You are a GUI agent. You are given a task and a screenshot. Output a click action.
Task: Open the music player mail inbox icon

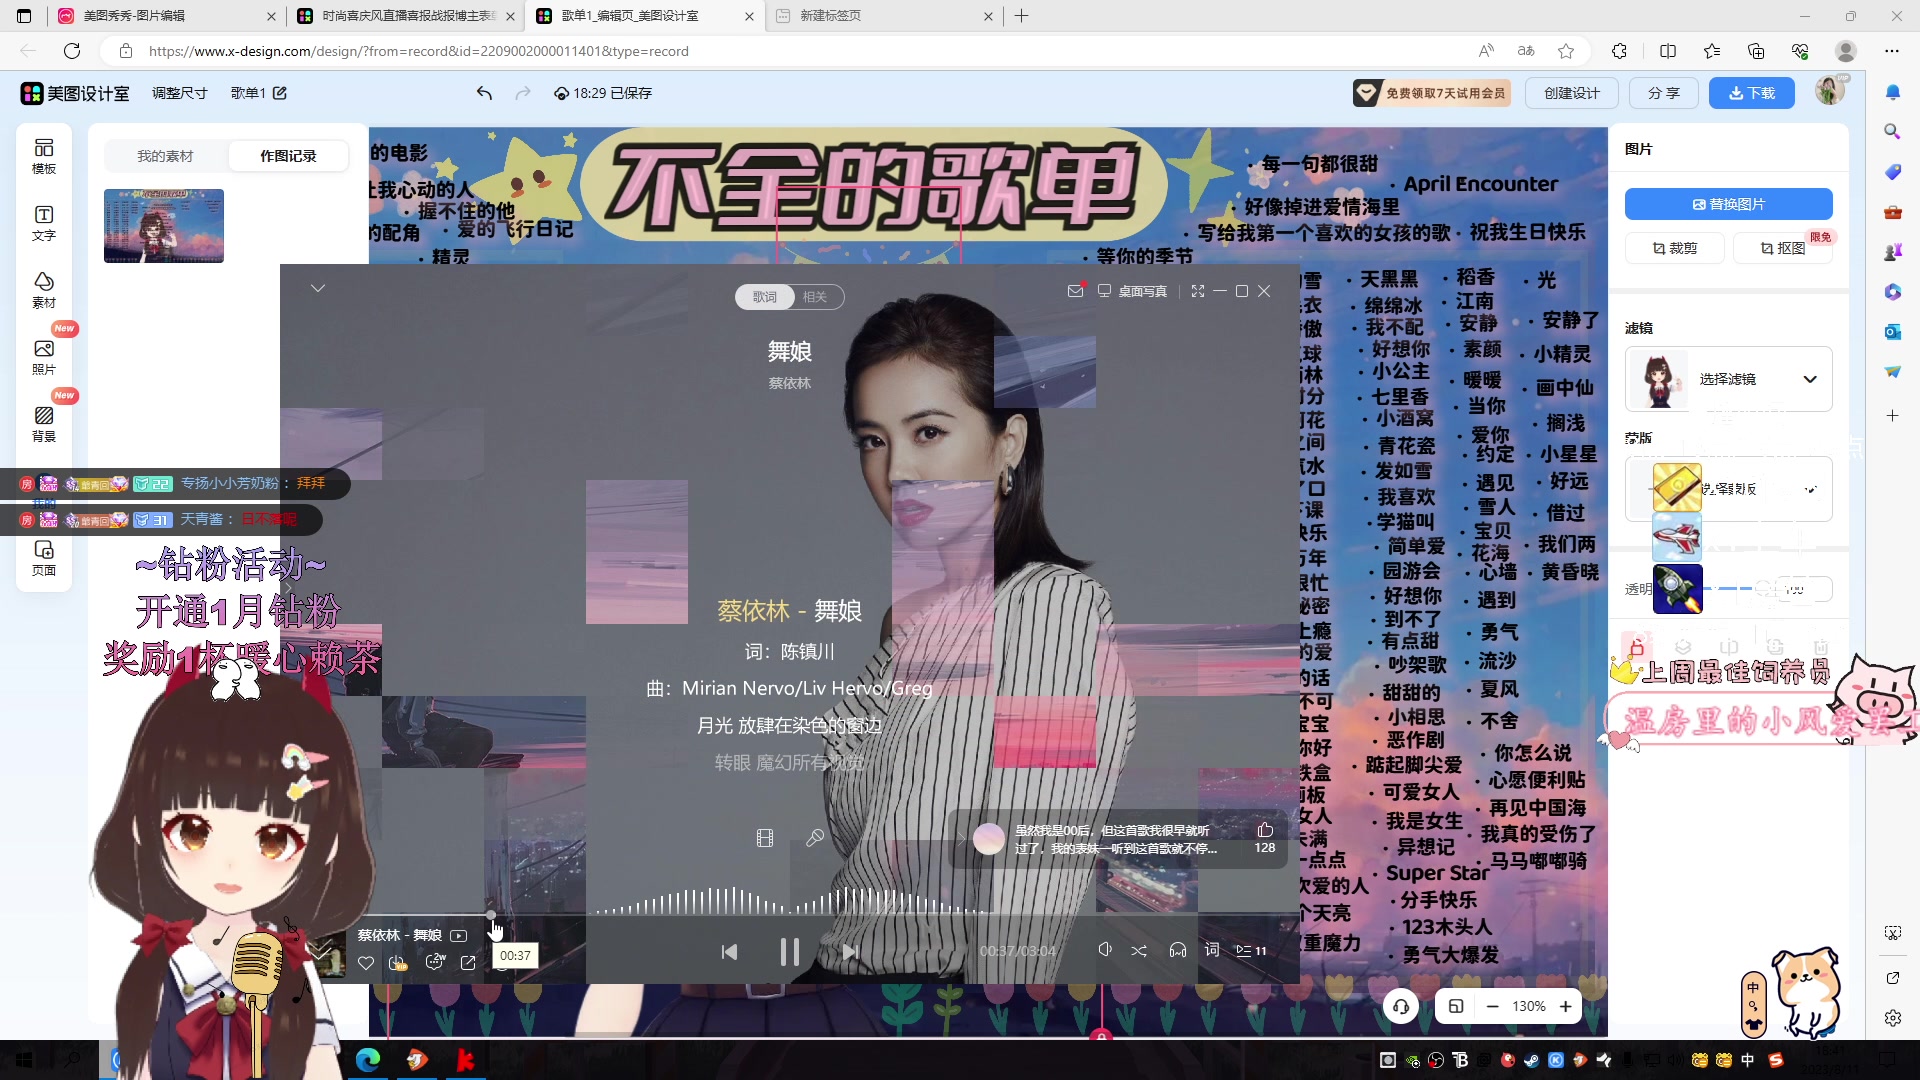(1075, 291)
